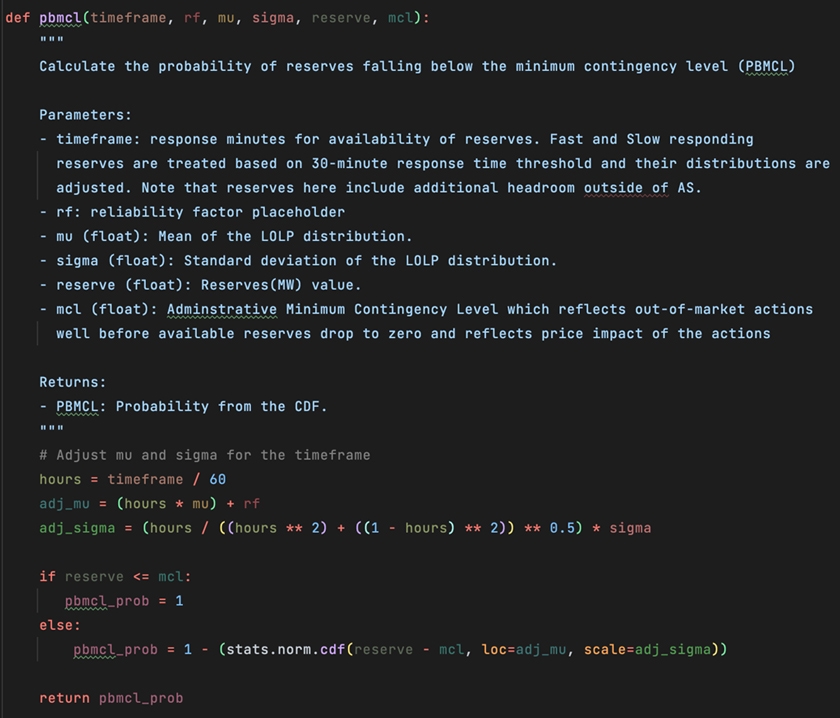Viewport: 840px width, 718px height.
Task: Click the sigma parameter in function signature
Action: tap(272, 18)
